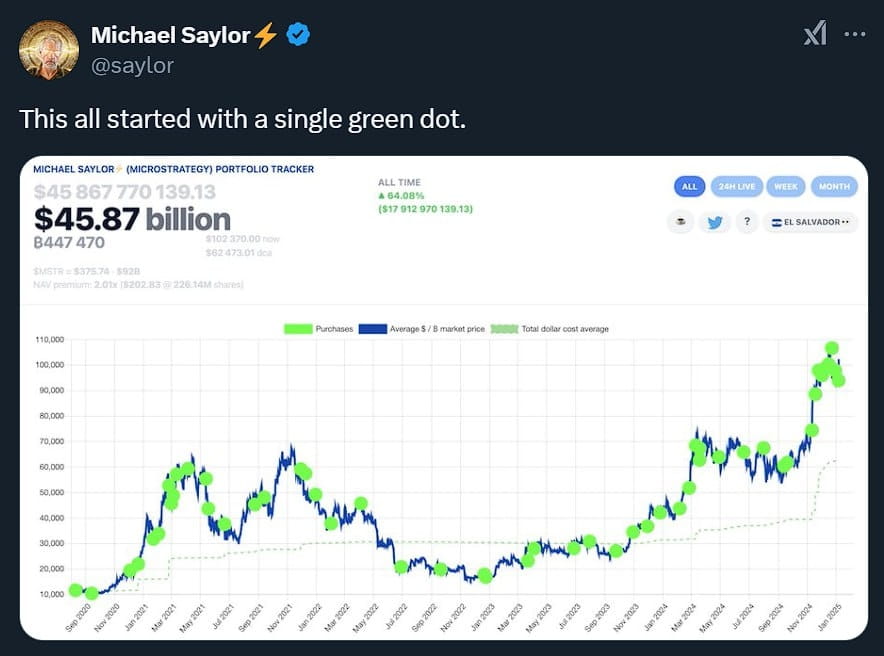Switch to the 24H LIVE tab

pyautogui.click(x=737, y=187)
